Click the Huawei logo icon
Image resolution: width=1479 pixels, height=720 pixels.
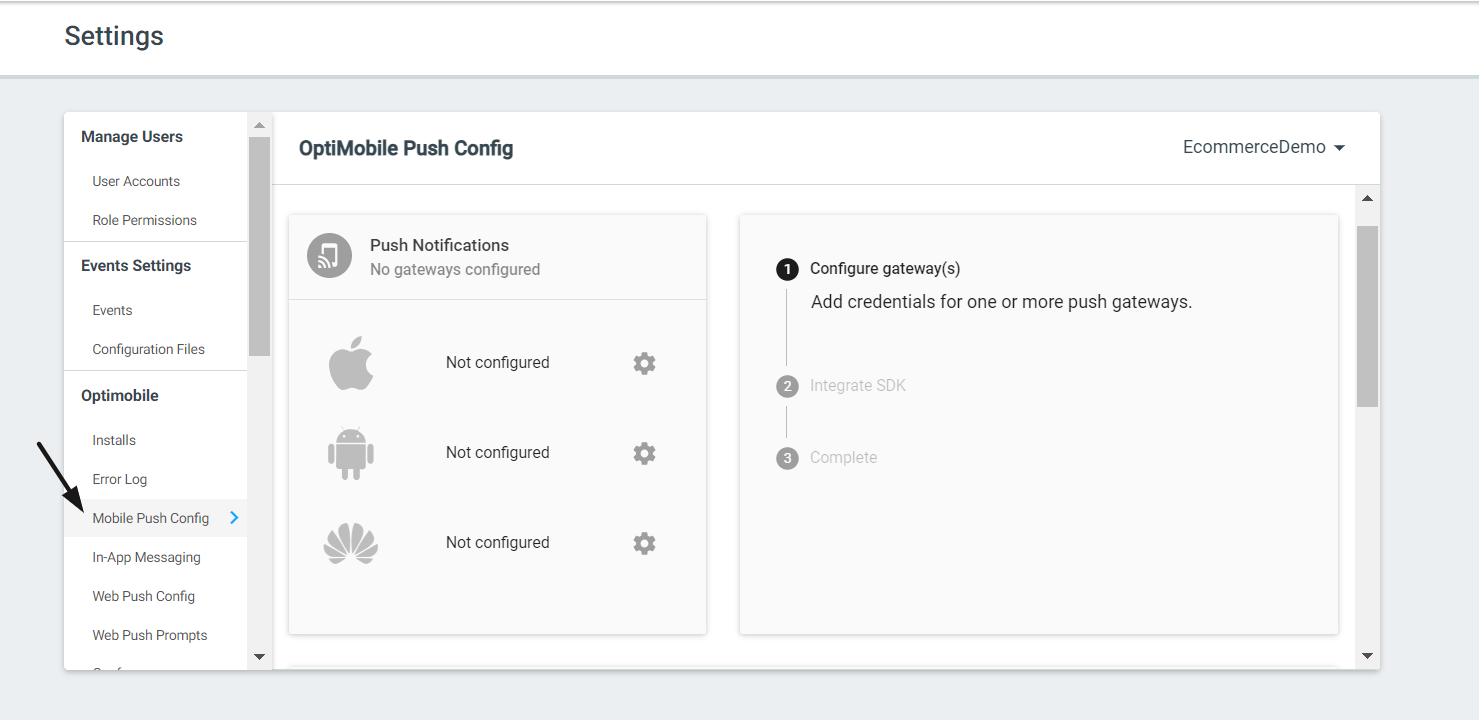coord(351,543)
